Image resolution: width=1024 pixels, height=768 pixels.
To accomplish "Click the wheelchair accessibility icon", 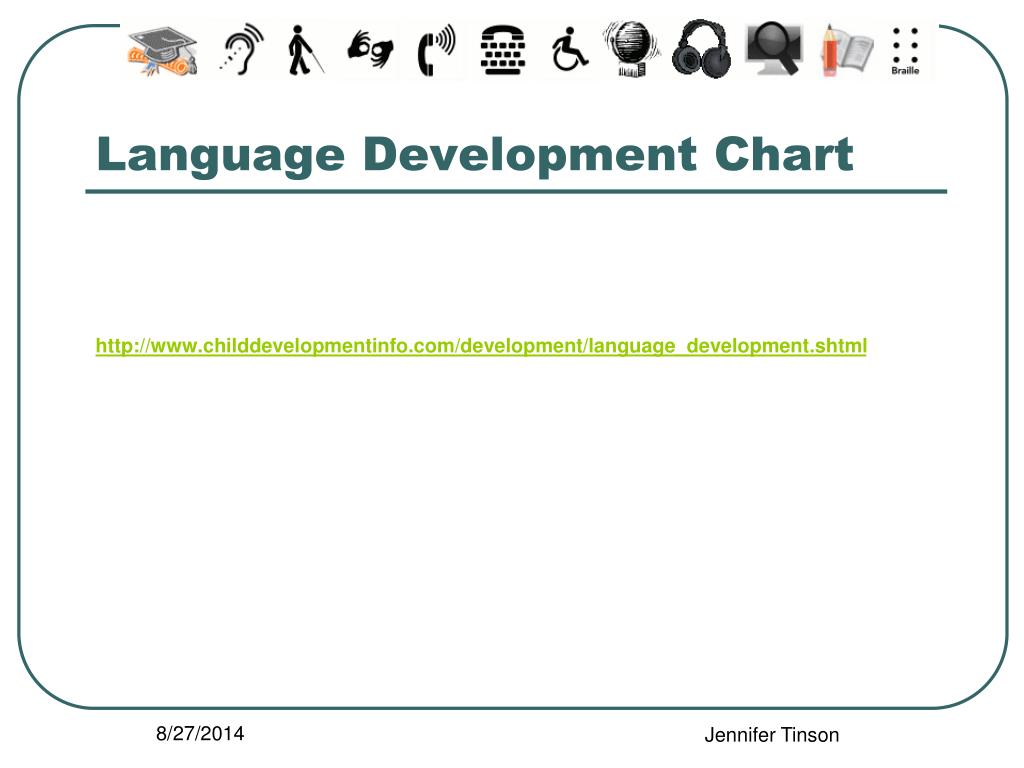I will pyautogui.click(x=569, y=50).
